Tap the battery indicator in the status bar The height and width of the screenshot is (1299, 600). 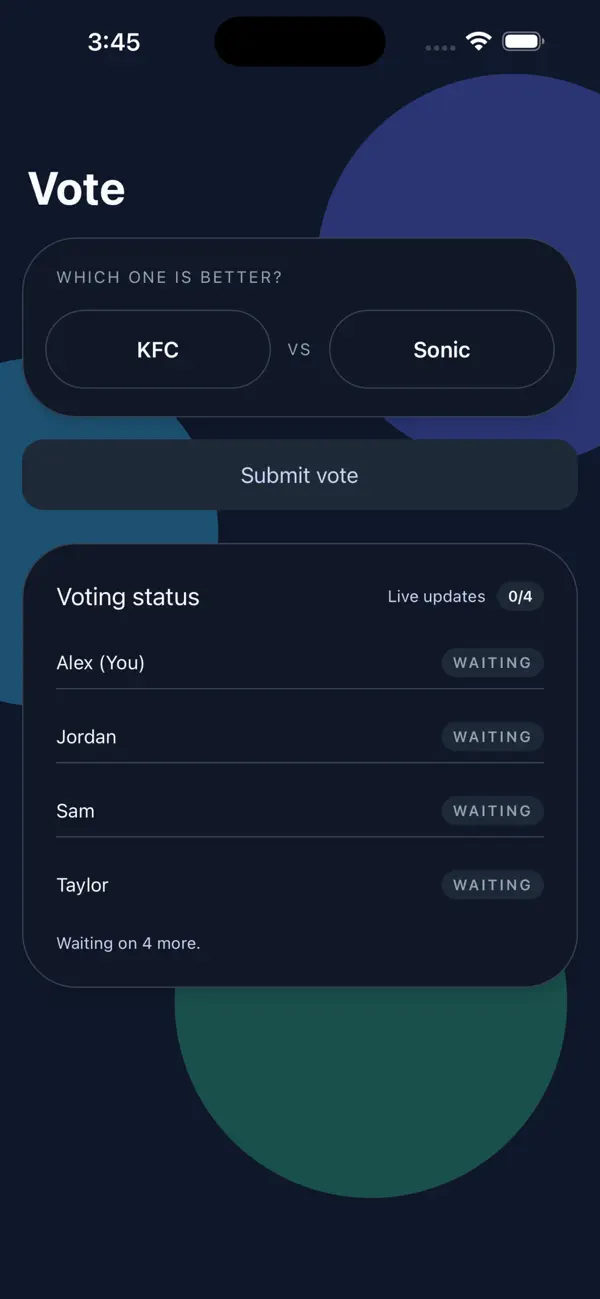click(x=522, y=41)
